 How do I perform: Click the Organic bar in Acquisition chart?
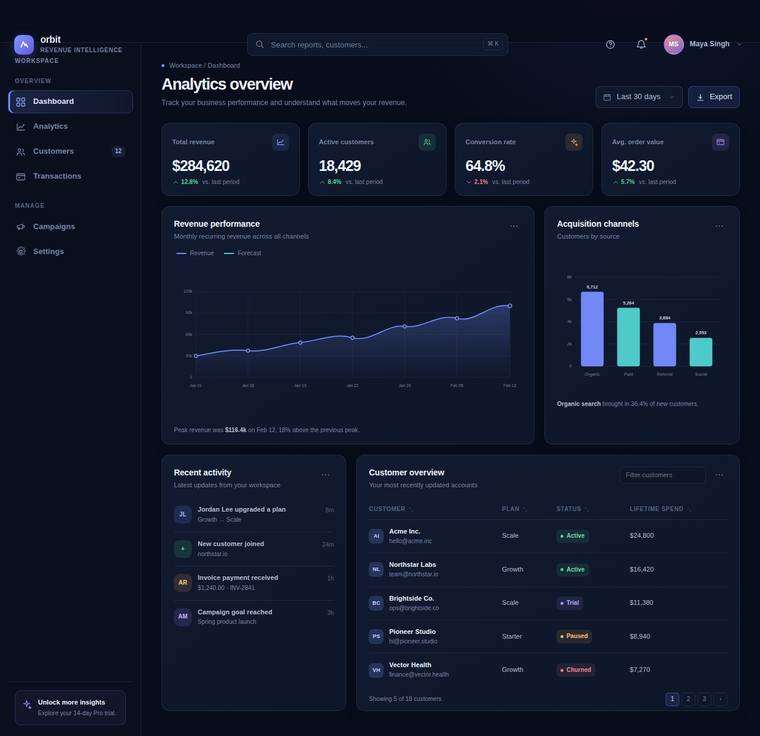(592, 329)
